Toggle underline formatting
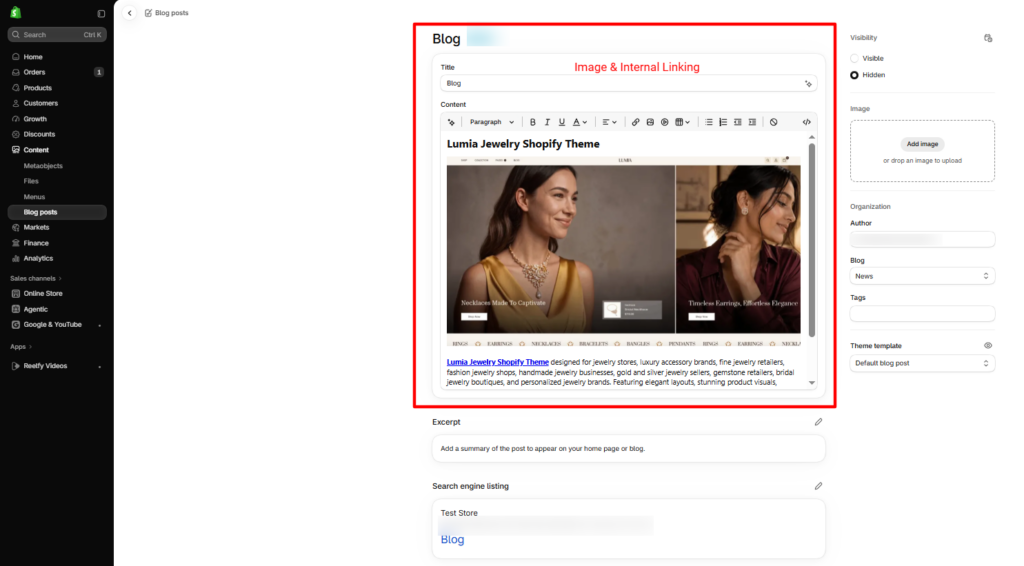This screenshot has height=566, width=1024. click(562, 122)
